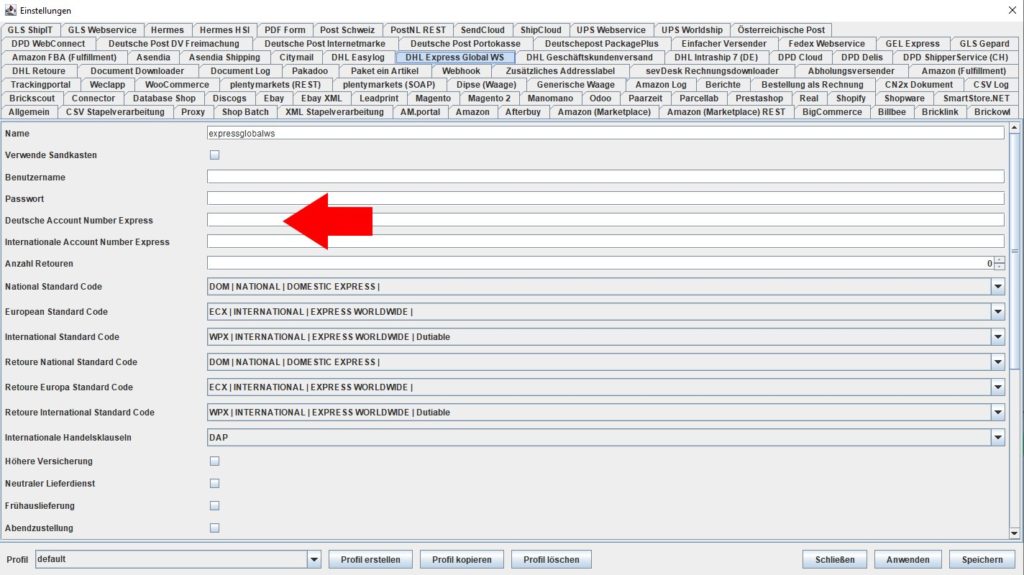Image resolution: width=1024 pixels, height=575 pixels.
Task: Click Profil kopieren button
Action: [x=462, y=559]
